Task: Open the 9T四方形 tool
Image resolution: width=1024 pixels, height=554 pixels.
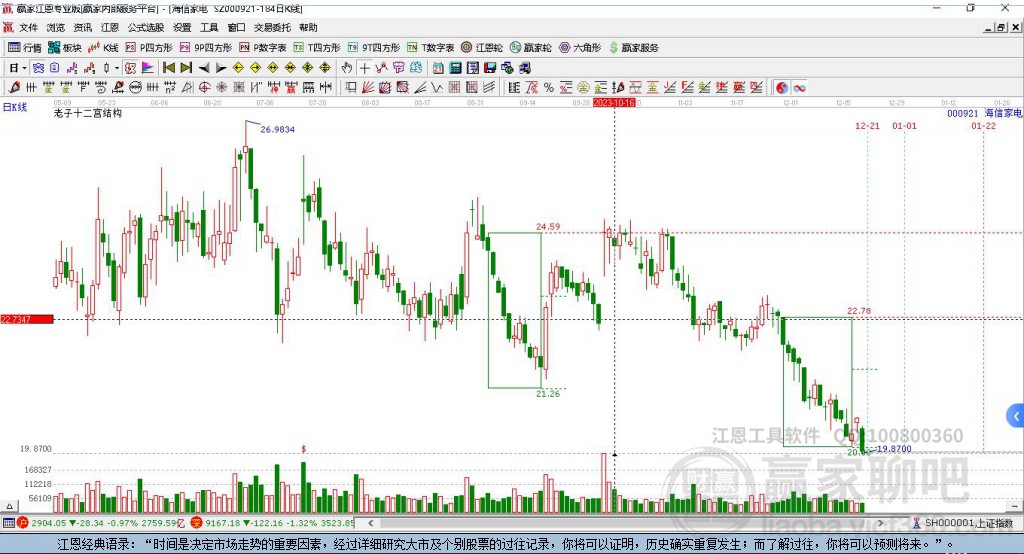Action: pyautogui.click(x=374, y=48)
